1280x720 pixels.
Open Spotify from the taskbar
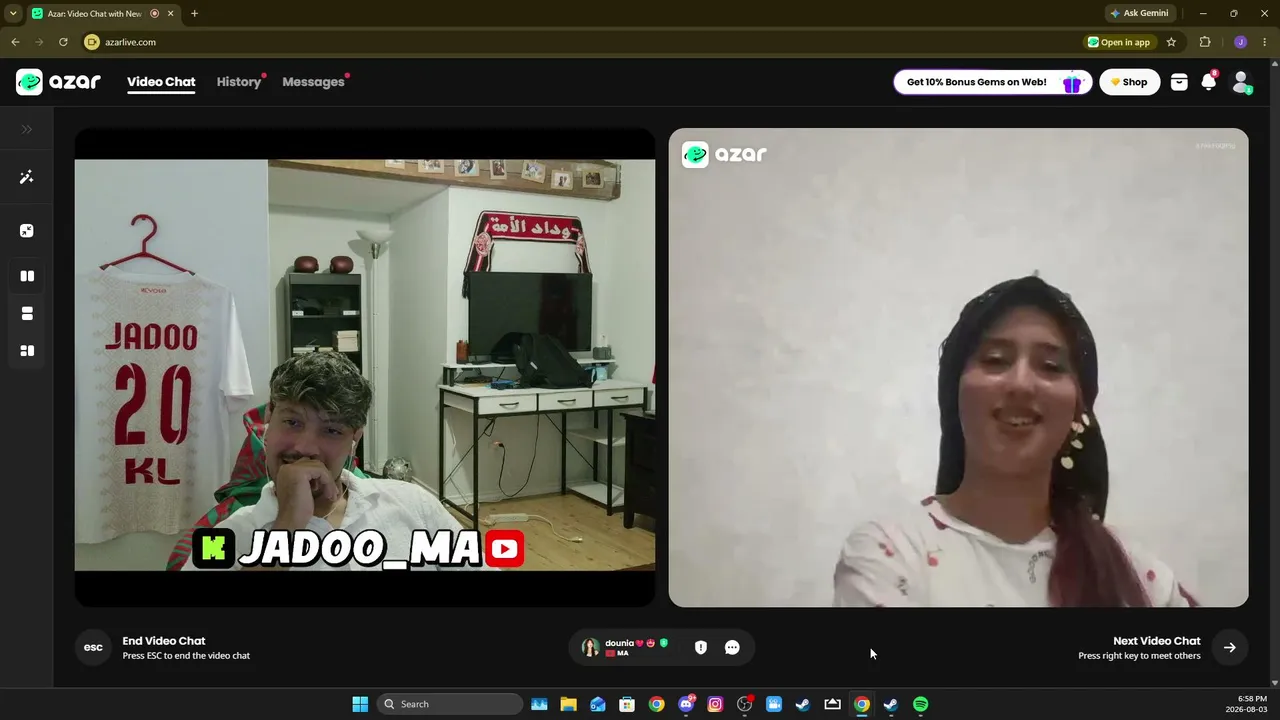tap(920, 704)
